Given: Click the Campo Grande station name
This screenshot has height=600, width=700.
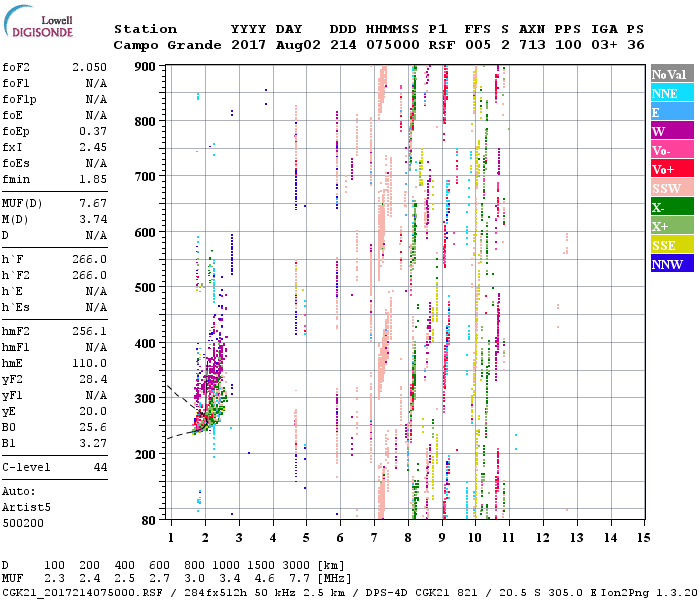Looking at the screenshot, I should (x=167, y=45).
